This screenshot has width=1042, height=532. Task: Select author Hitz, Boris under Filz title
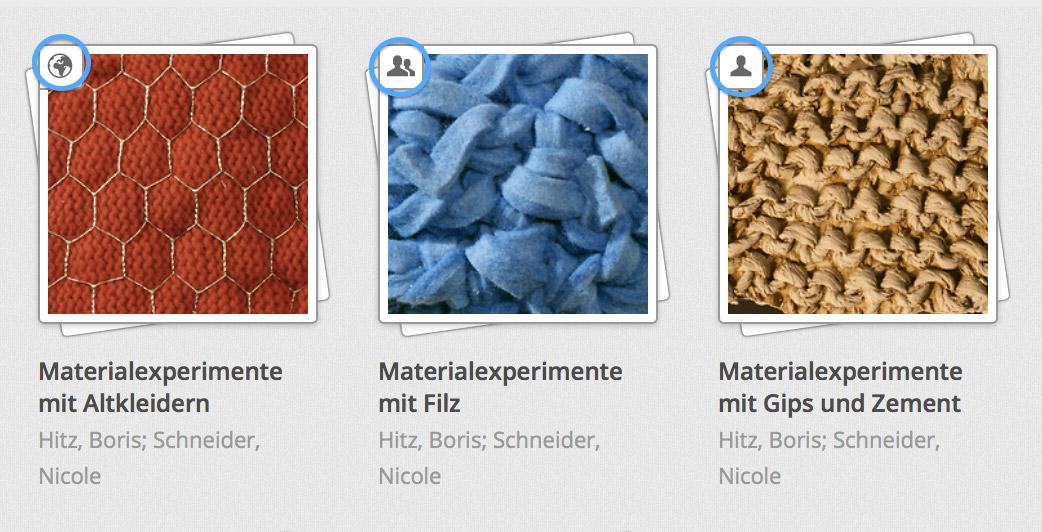pos(433,440)
